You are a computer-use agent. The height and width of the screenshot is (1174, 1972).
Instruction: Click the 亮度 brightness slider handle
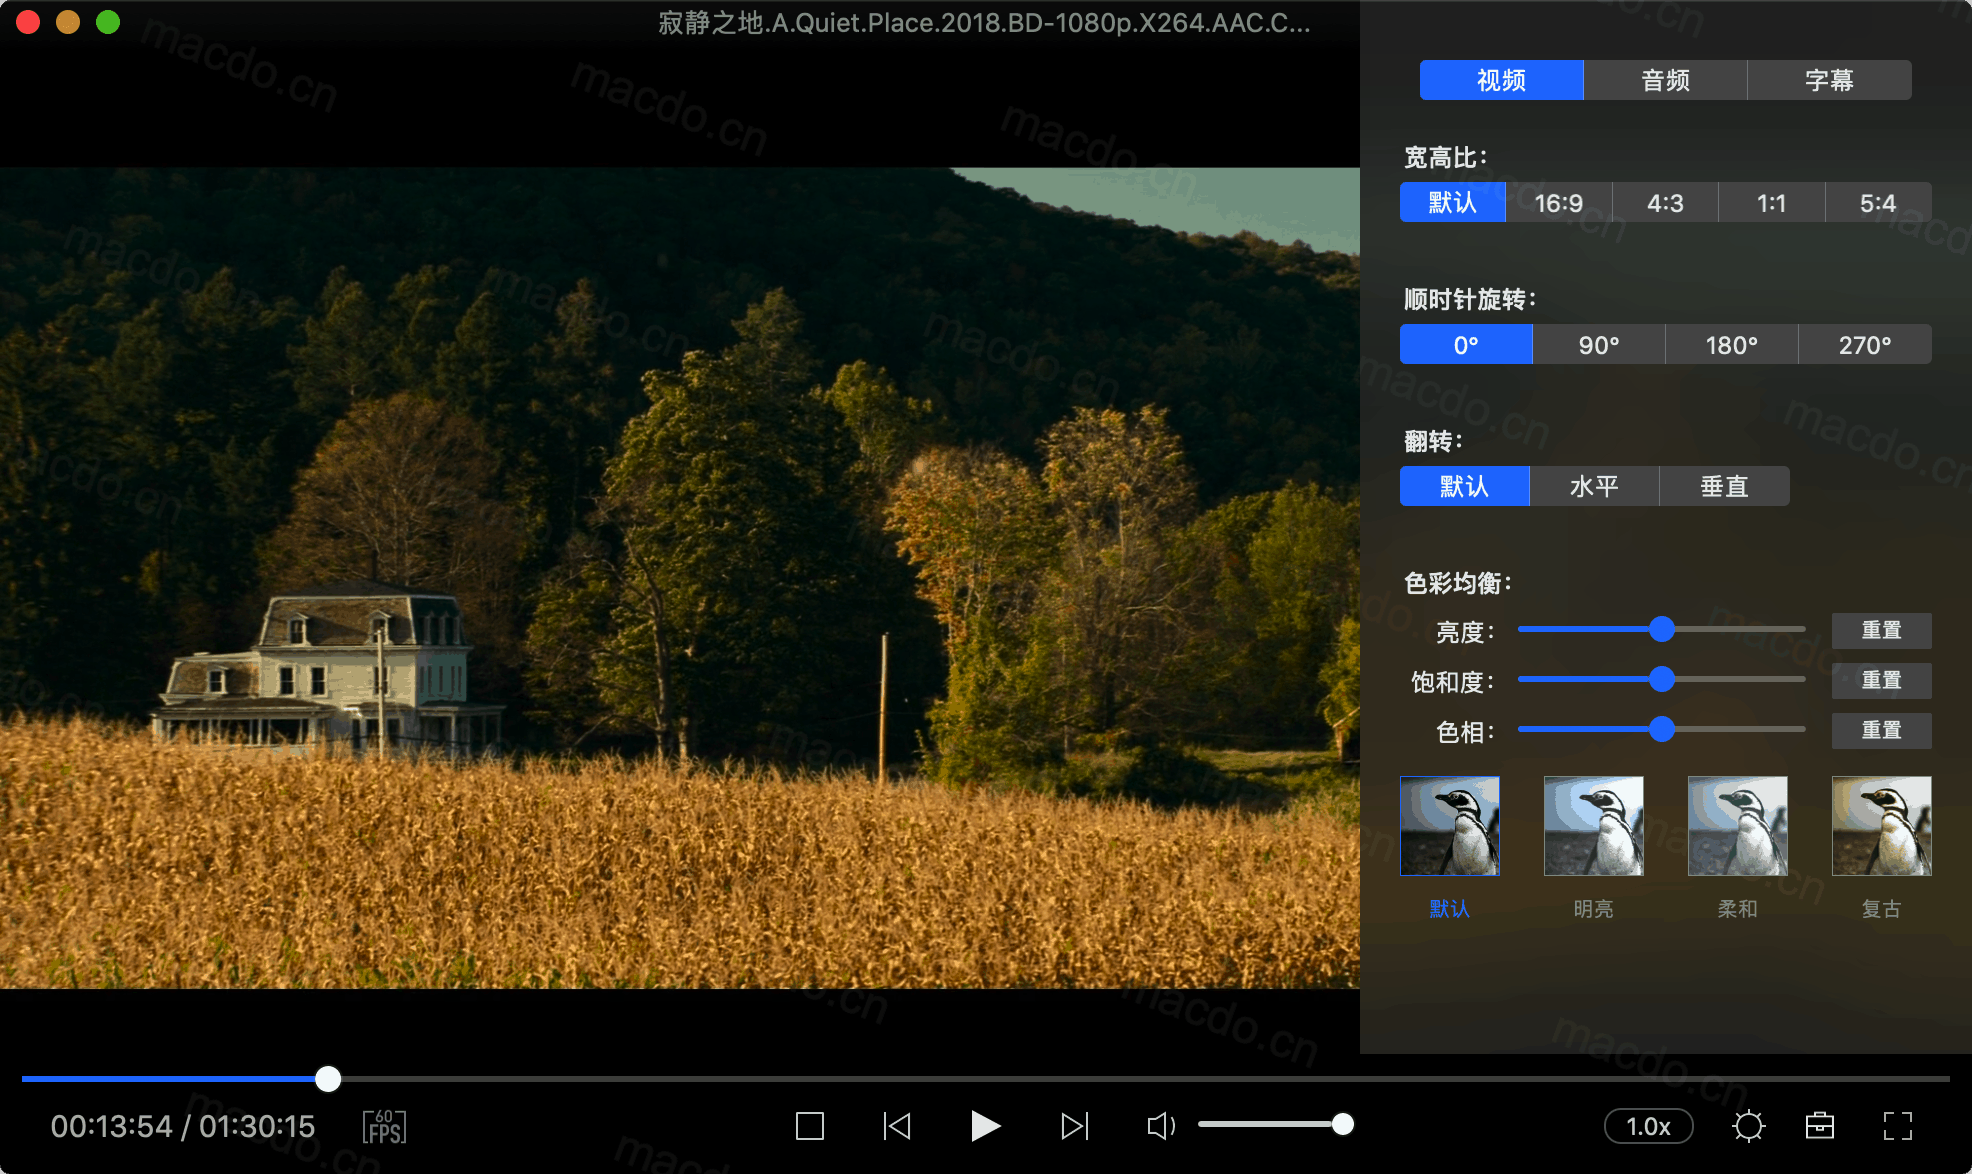click(x=1662, y=629)
